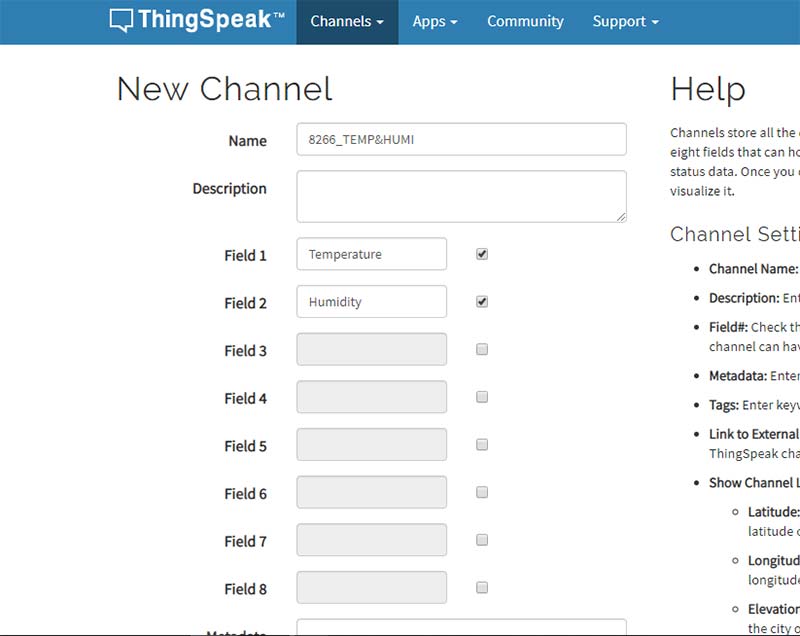
Task: Expand the Apps dropdown menu
Action: pos(435,21)
